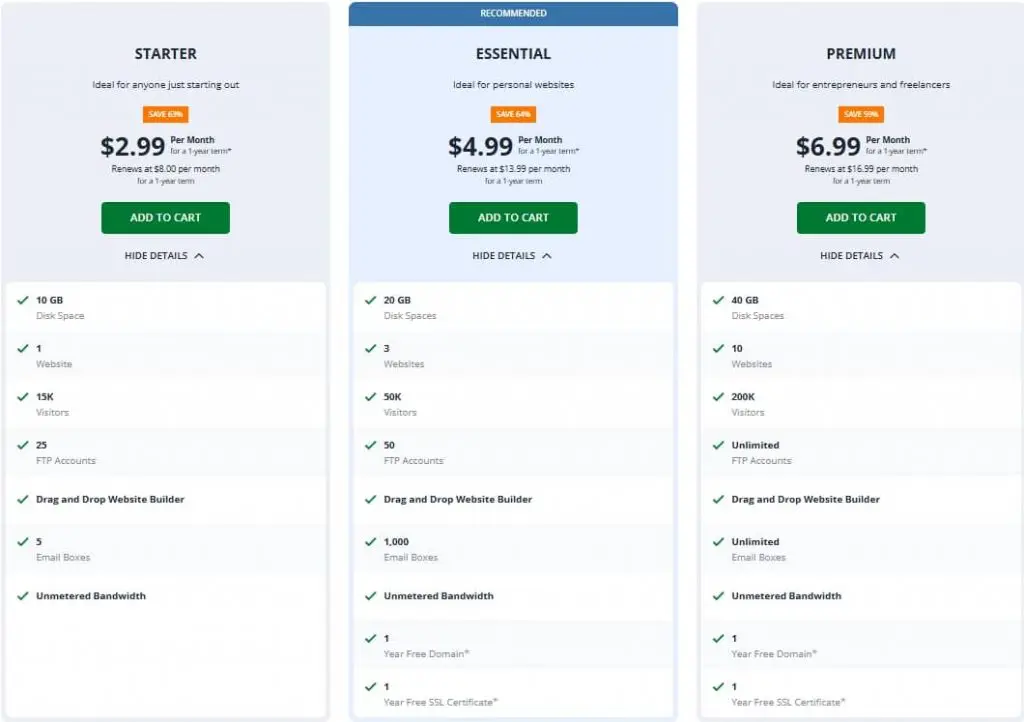Click checkmark beside Starter's 25 FTP Accounts
Image resolution: width=1024 pixels, height=722 pixels.
[24, 443]
